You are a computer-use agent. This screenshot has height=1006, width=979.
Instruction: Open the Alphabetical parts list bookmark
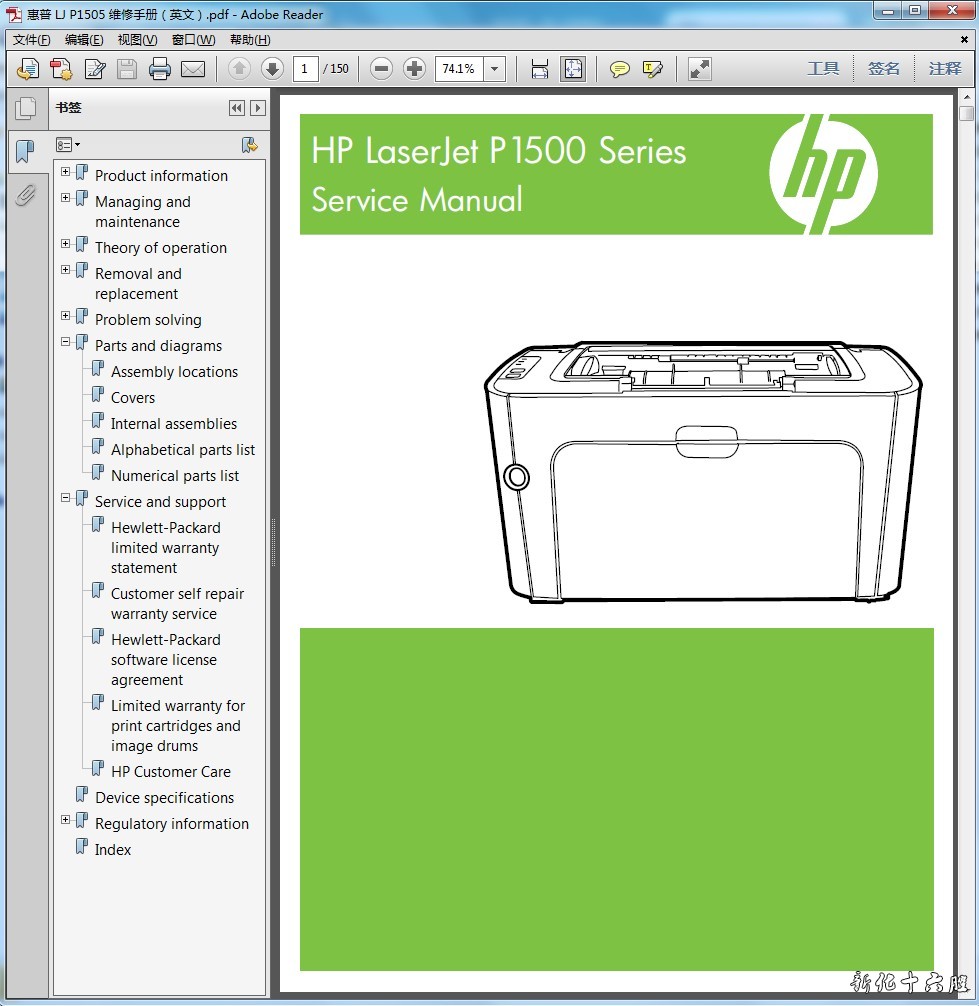[182, 450]
